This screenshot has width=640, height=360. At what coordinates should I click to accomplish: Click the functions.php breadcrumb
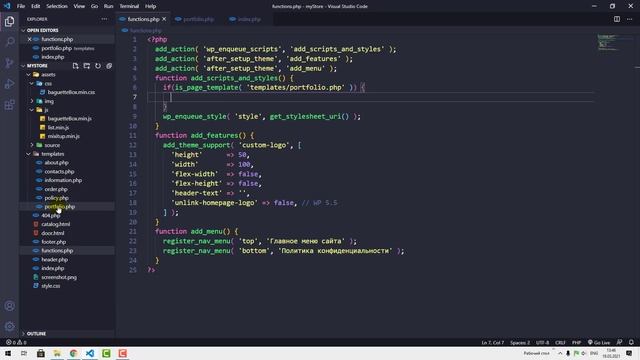(x=145, y=30)
